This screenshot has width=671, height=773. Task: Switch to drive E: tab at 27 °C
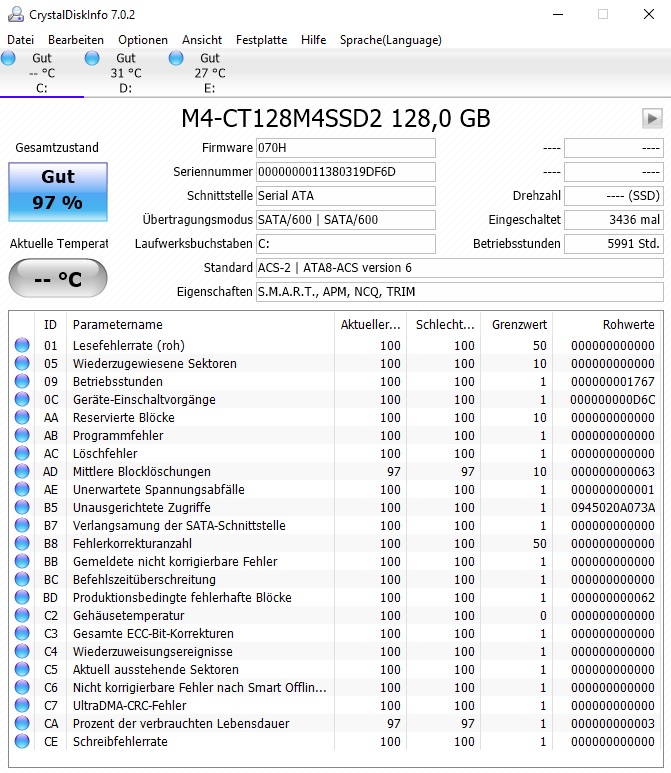point(210,73)
